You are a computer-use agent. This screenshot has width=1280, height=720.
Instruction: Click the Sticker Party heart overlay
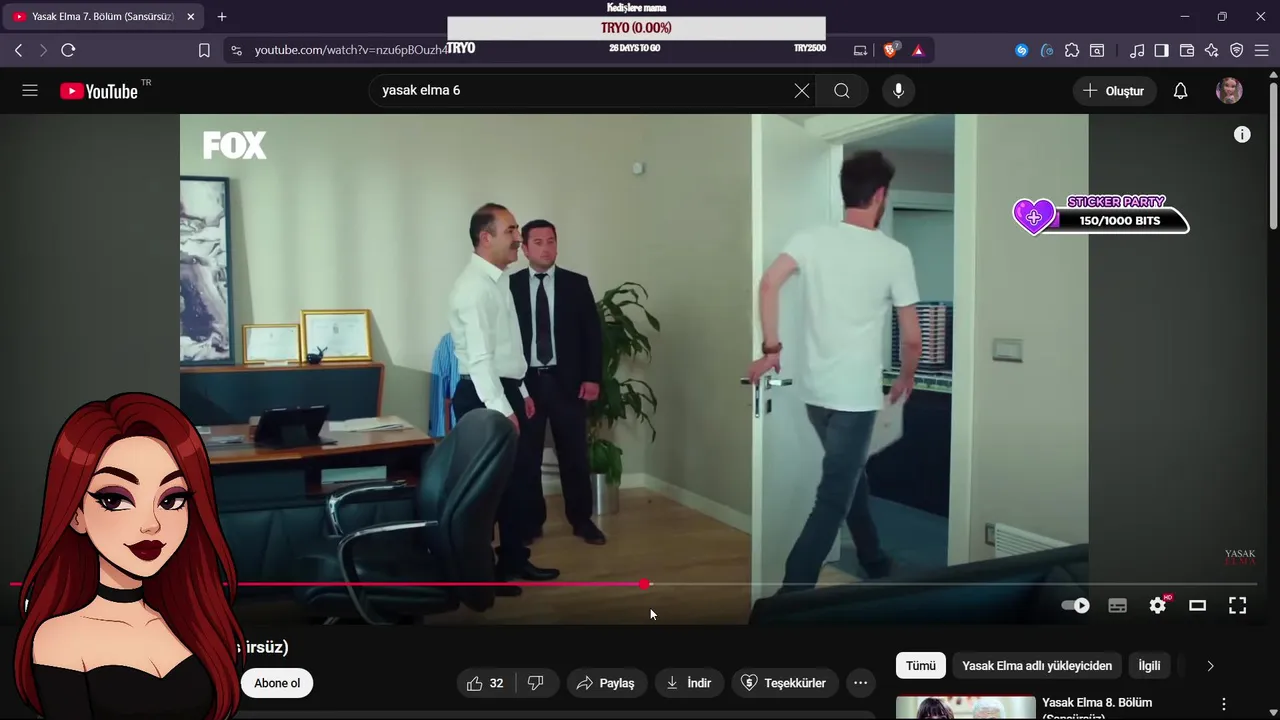click(x=1034, y=216)
